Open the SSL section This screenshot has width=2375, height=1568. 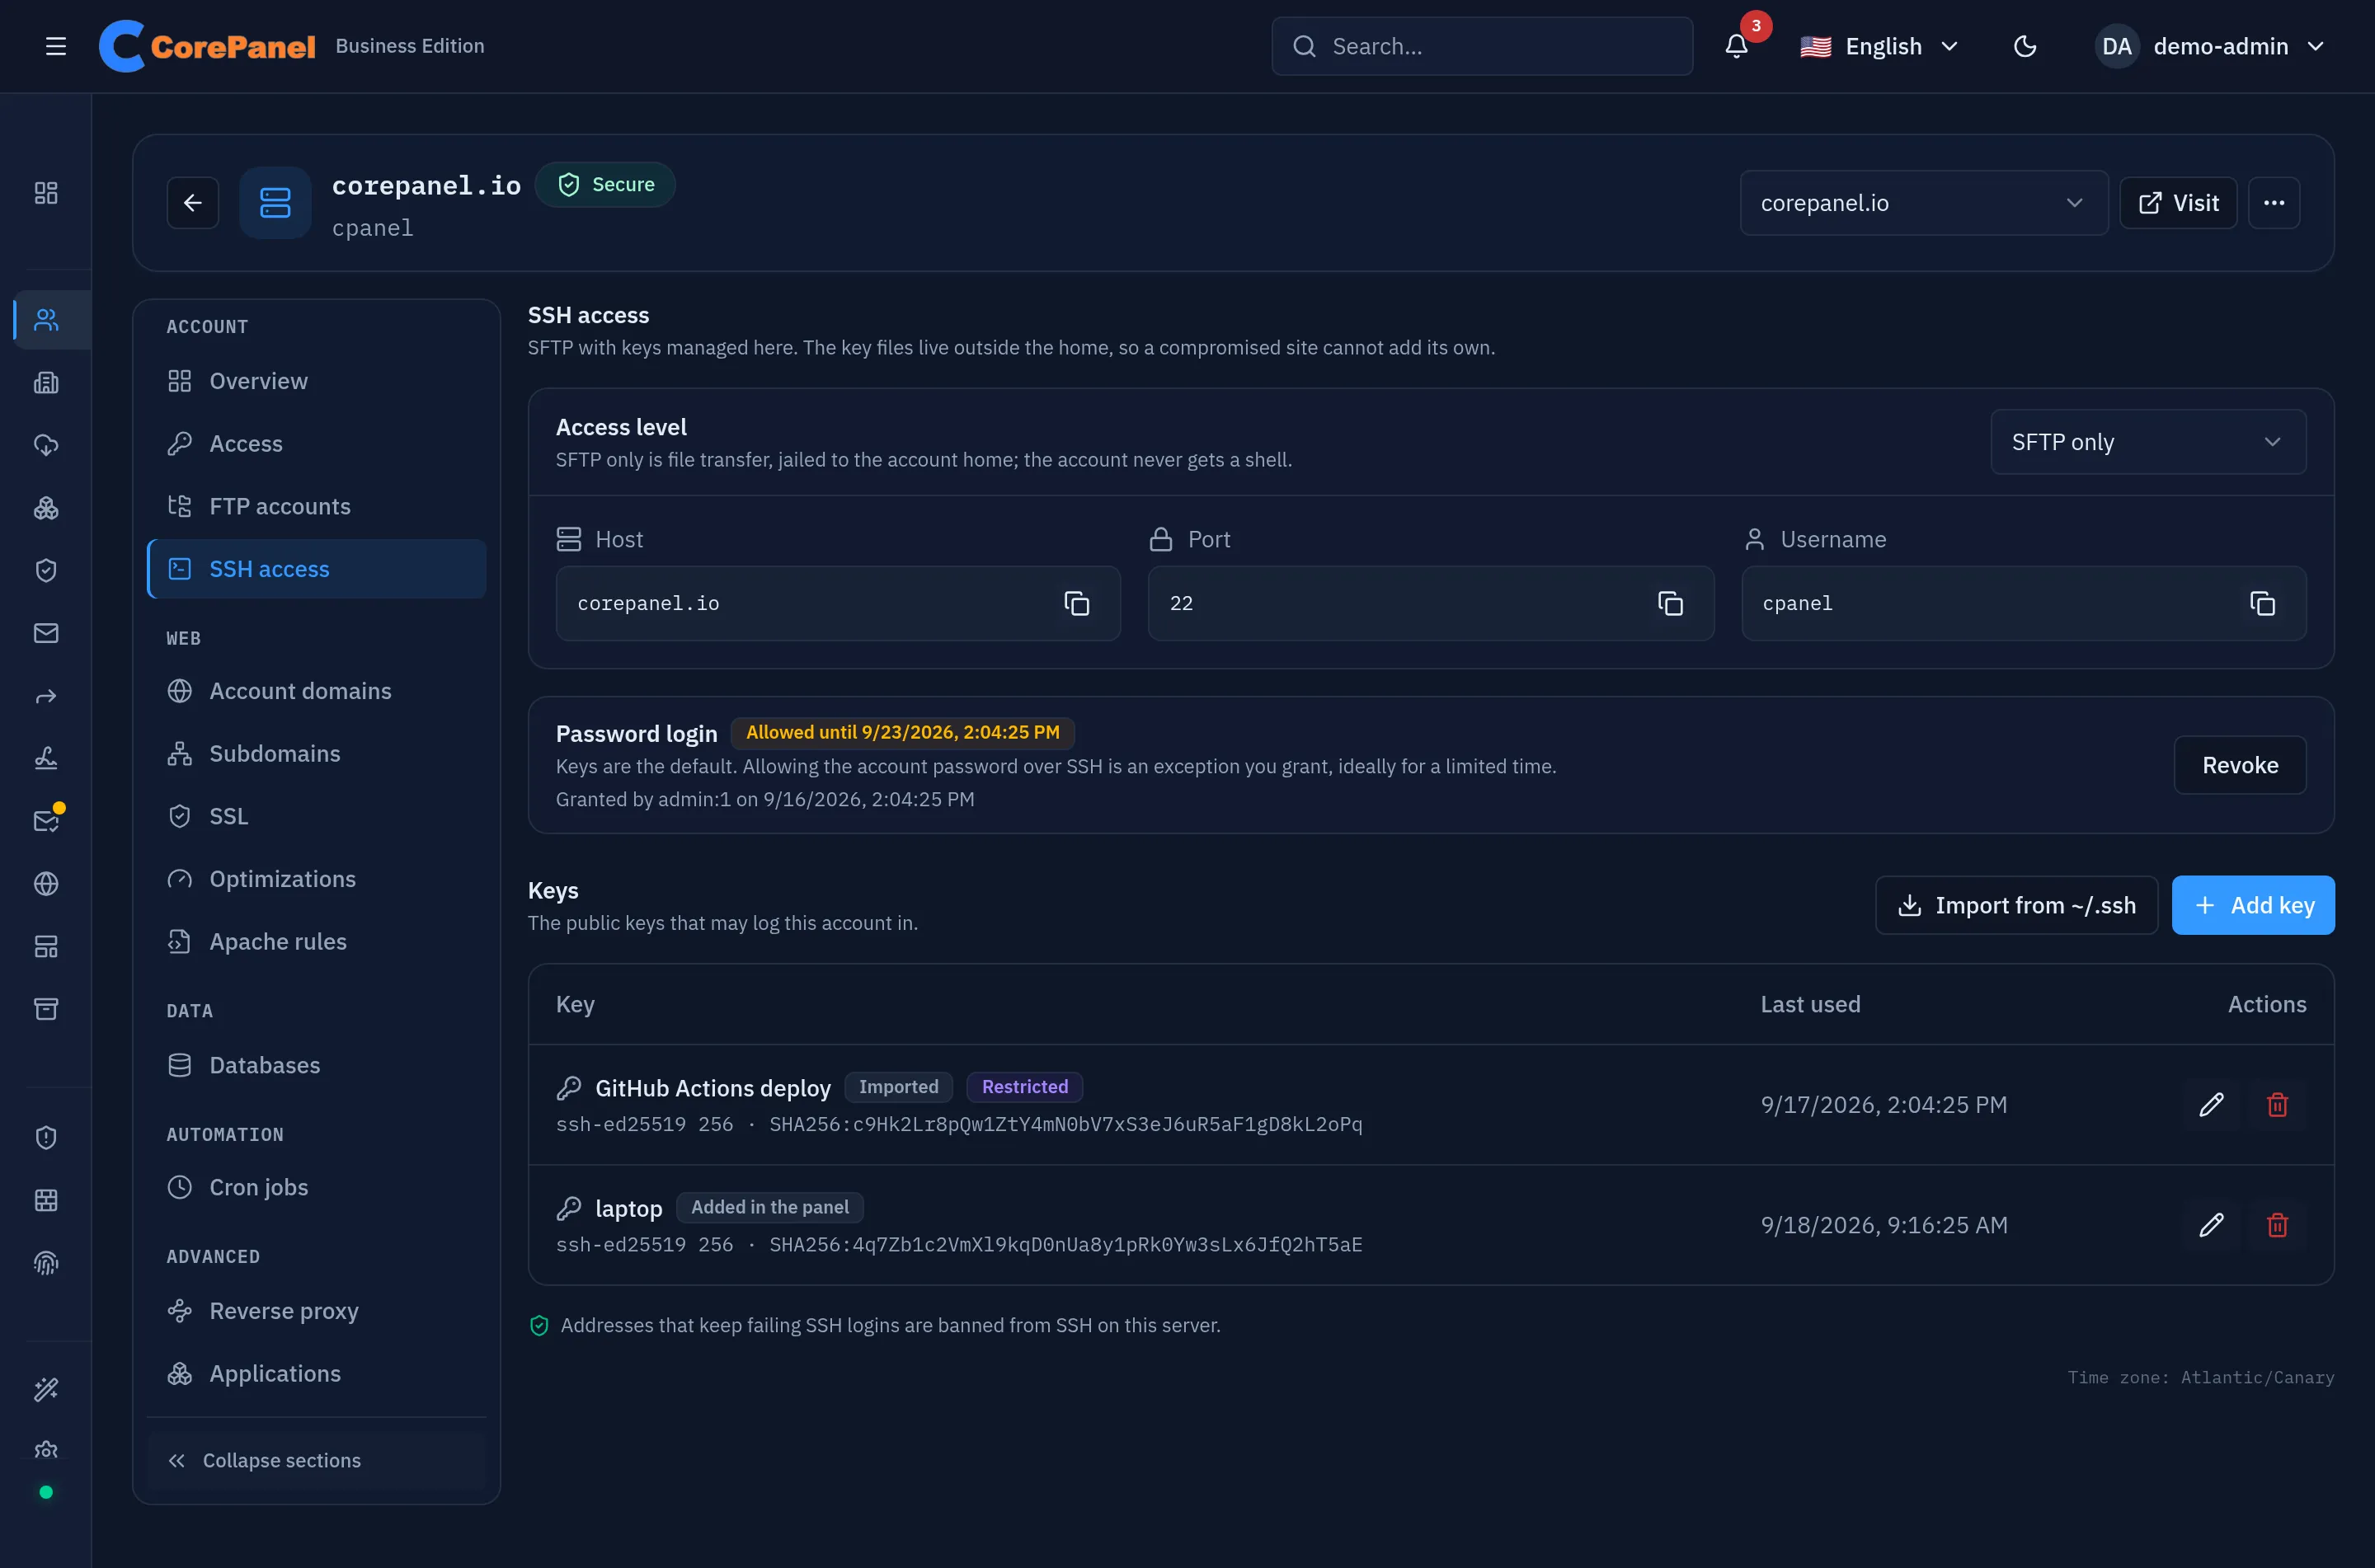(316, 816)
